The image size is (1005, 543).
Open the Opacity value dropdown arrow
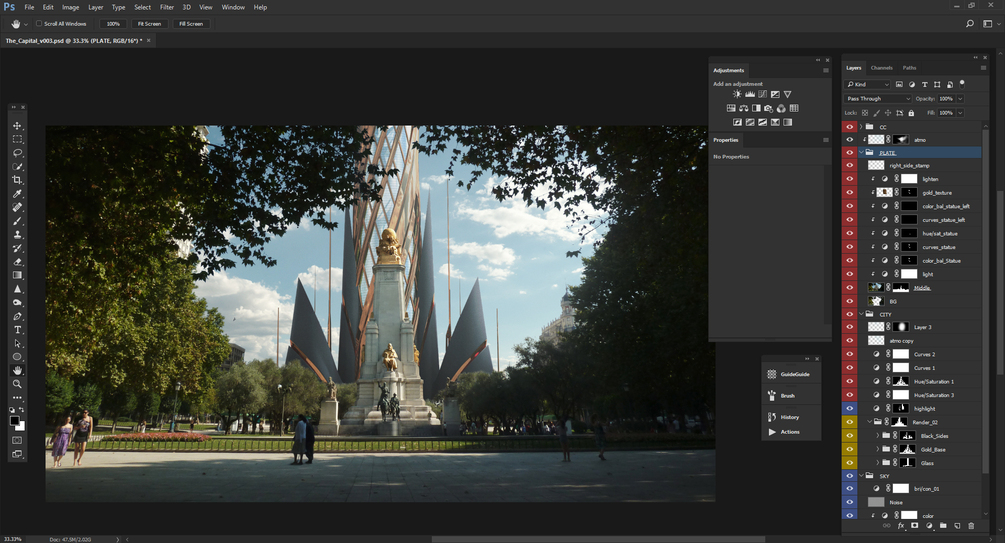(960, 99)
